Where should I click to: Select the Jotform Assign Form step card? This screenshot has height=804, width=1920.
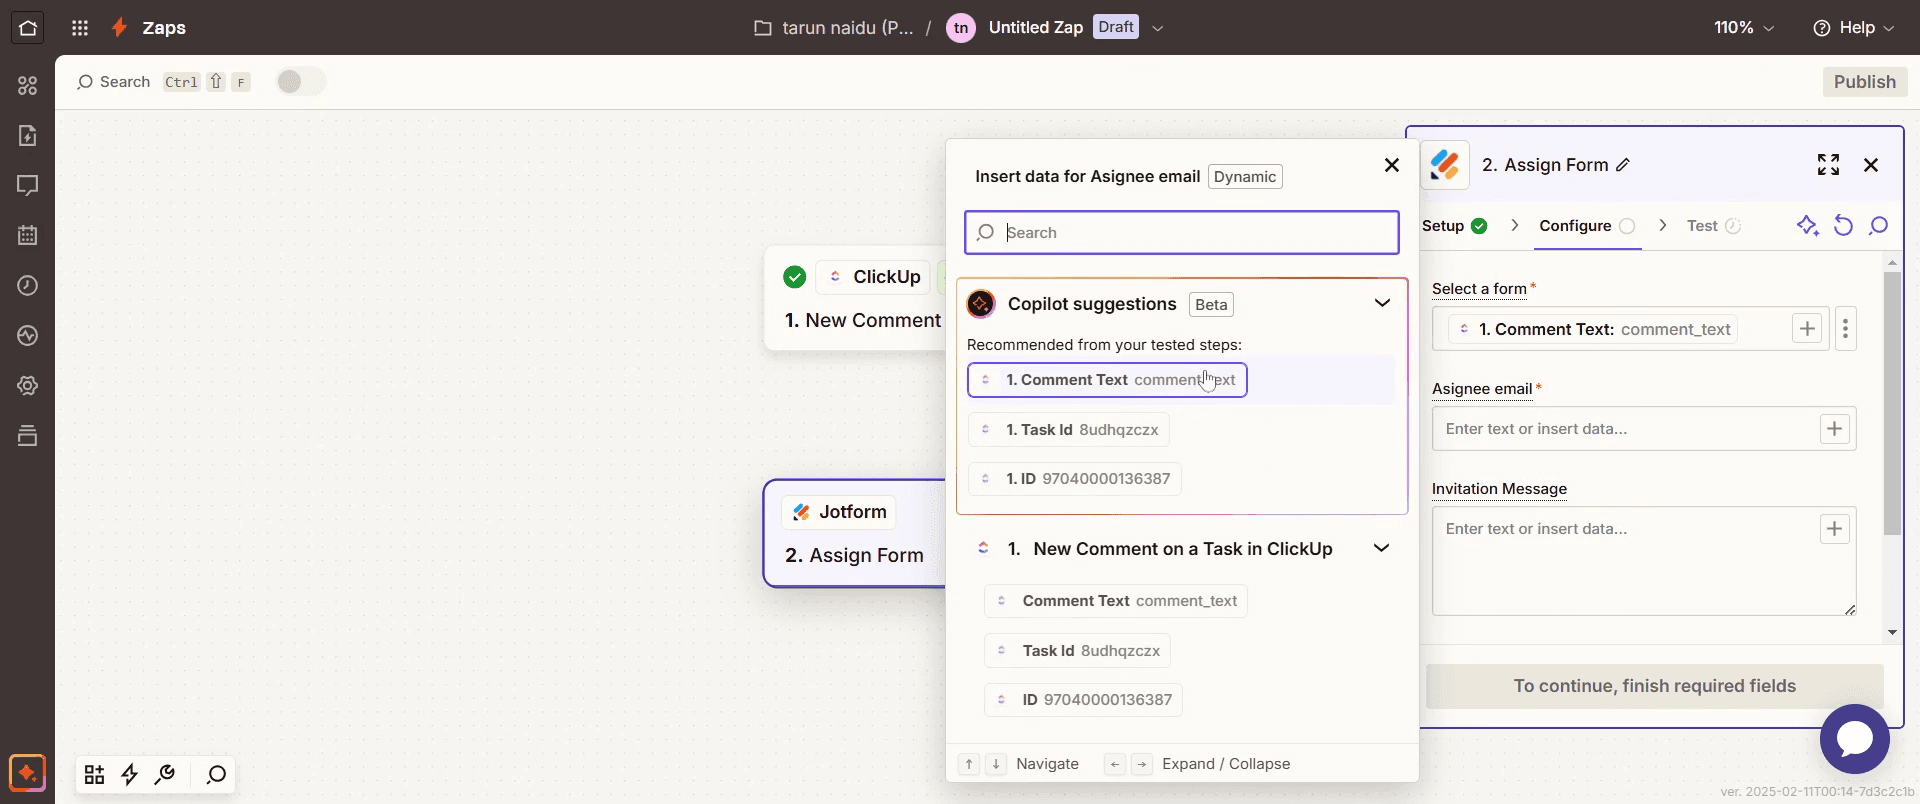(855, 533)
